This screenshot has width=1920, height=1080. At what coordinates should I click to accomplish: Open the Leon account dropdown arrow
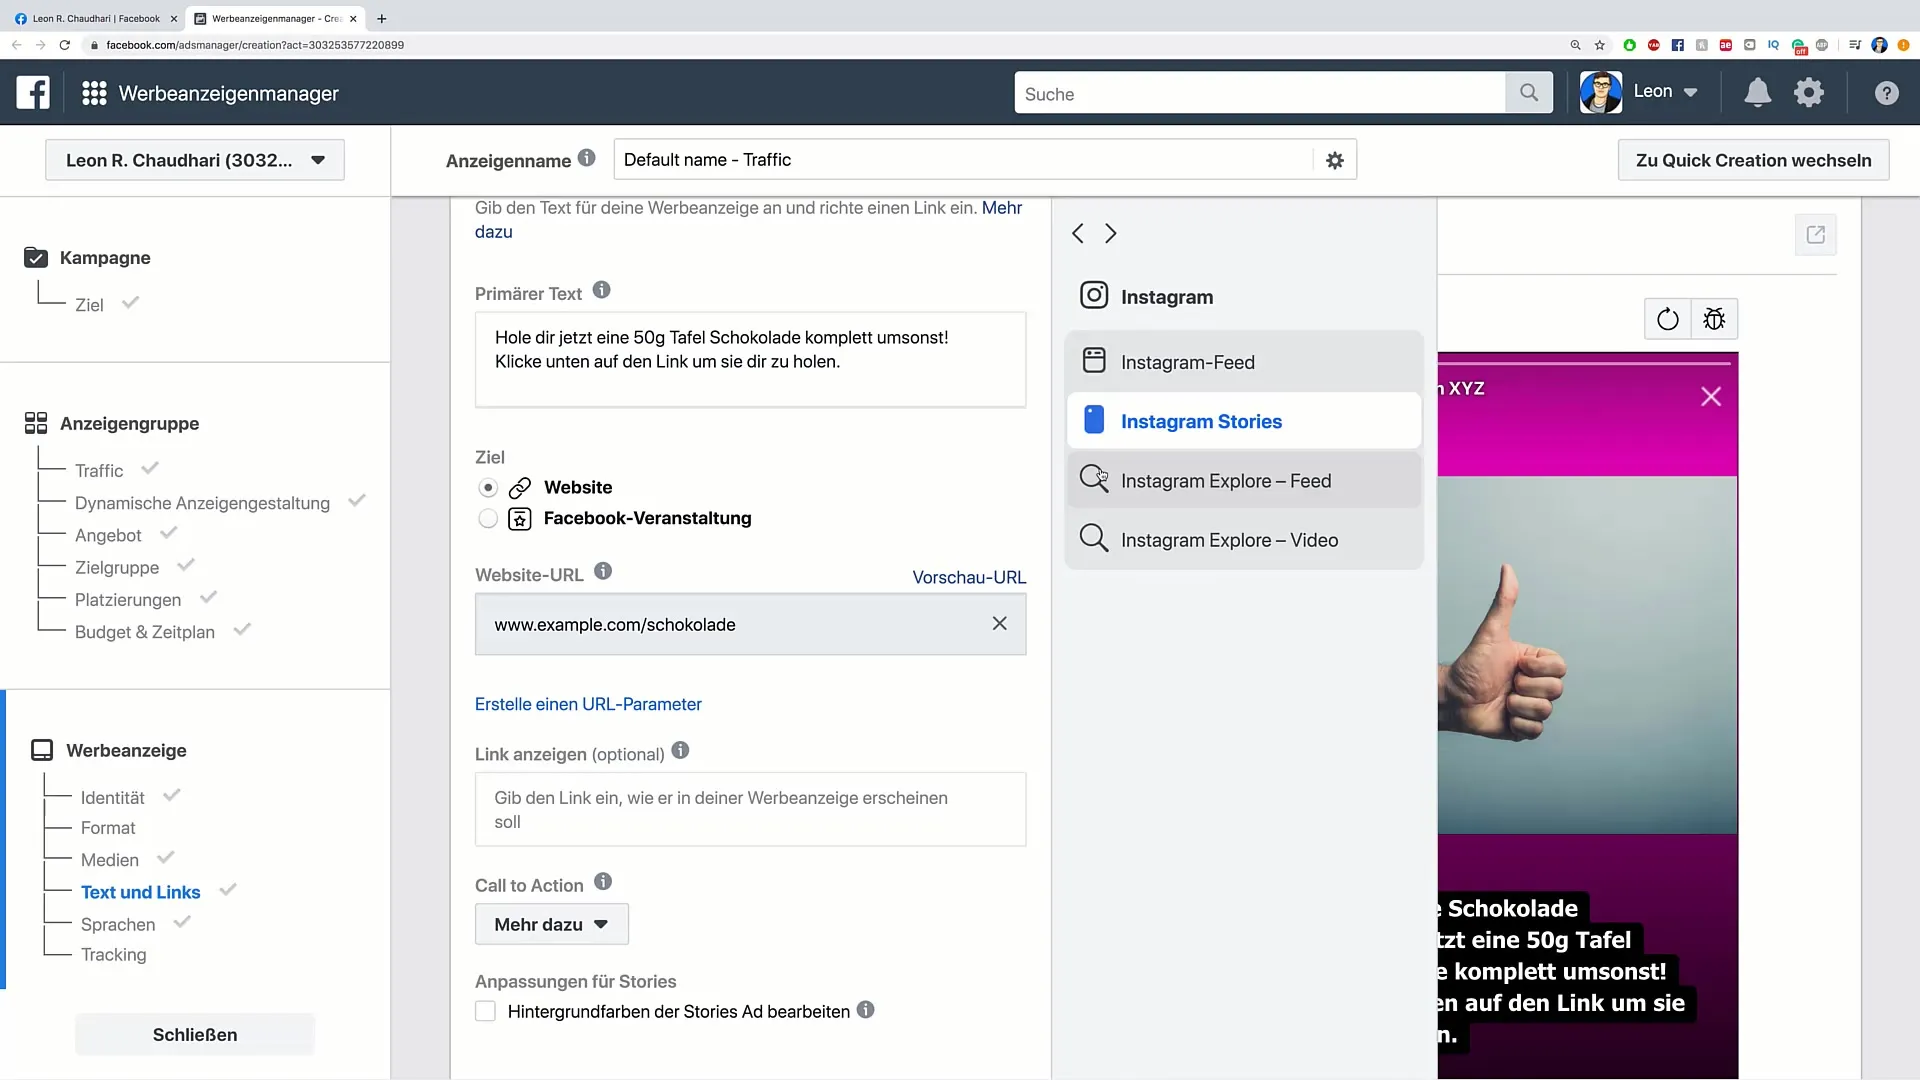coord(1691,92)
